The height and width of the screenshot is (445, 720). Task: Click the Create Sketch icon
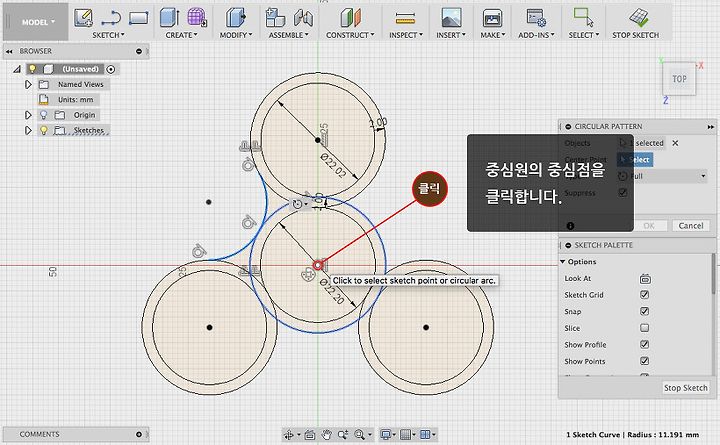pos(83,18)
